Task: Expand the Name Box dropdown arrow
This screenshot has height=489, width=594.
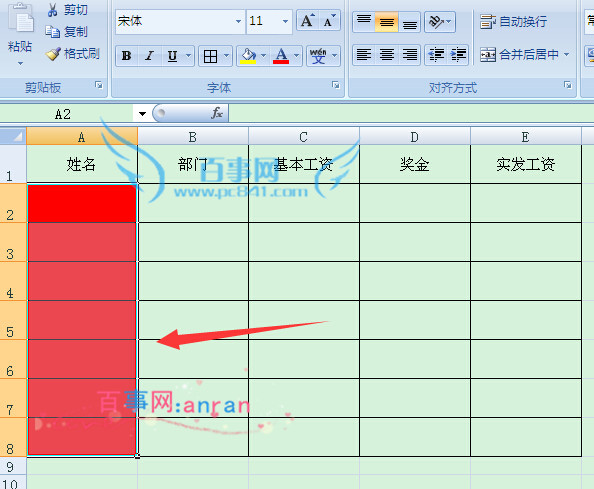Action: click(142, 114)
